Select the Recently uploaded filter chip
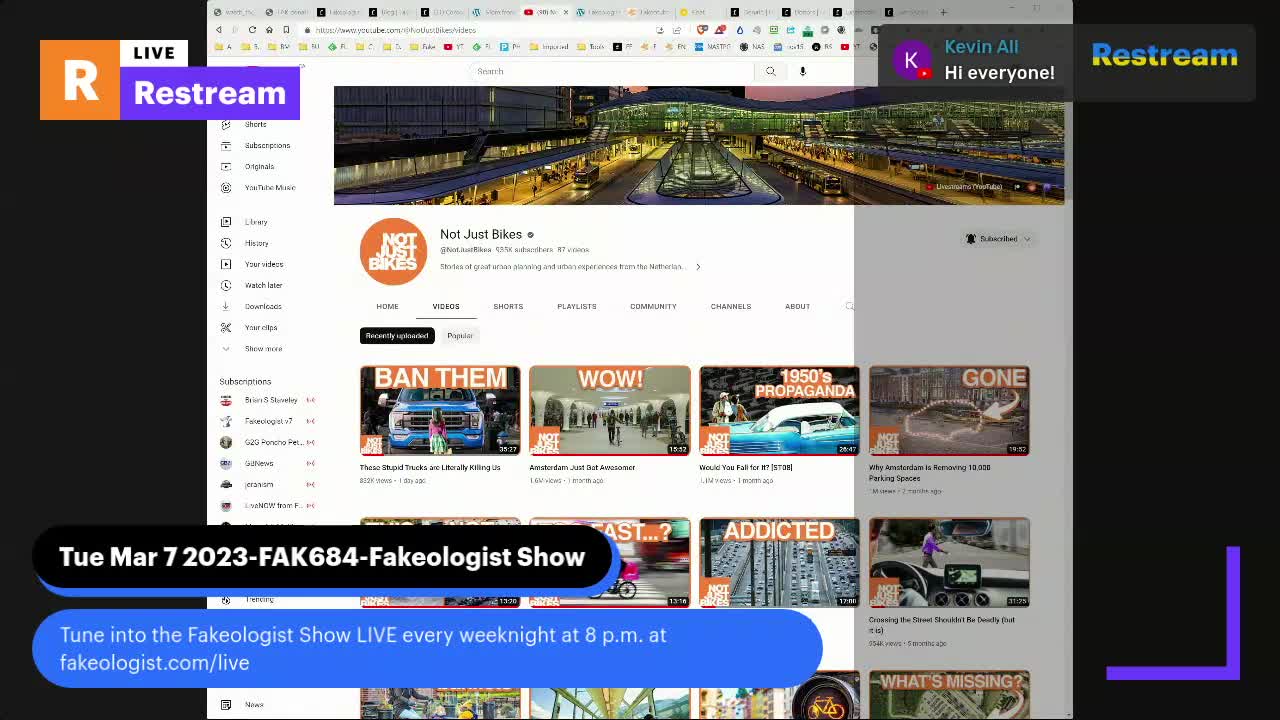The image size is (1280, 720). point(397,336)
